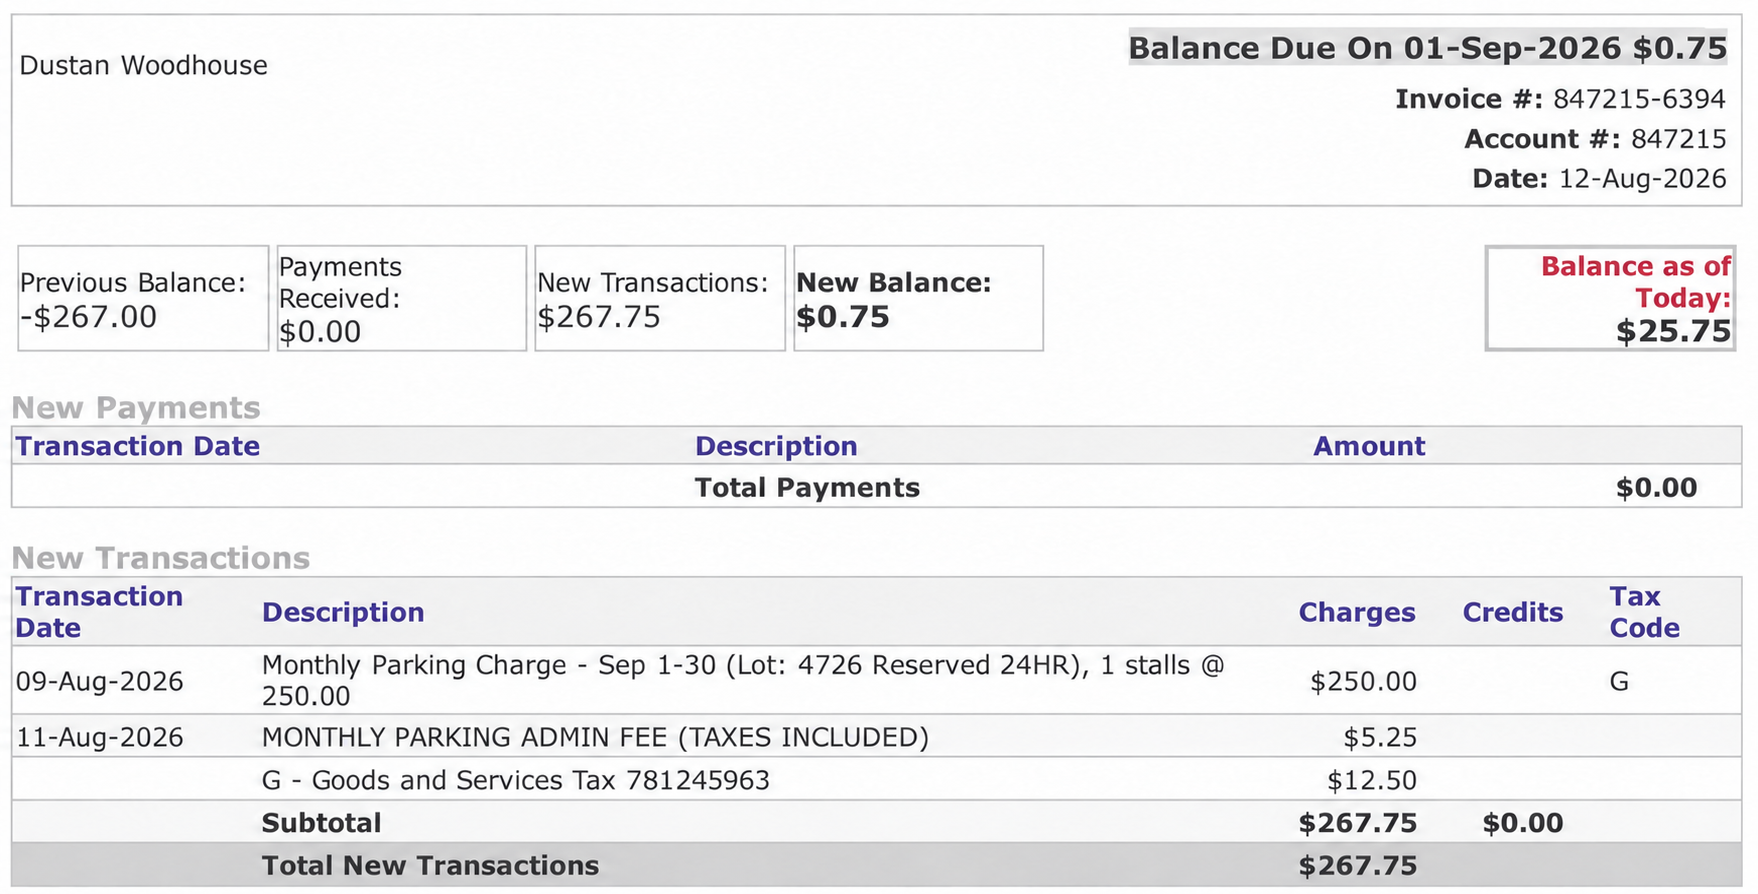Click the Total Payments row
1758x894 pixels.
(876, 487)
